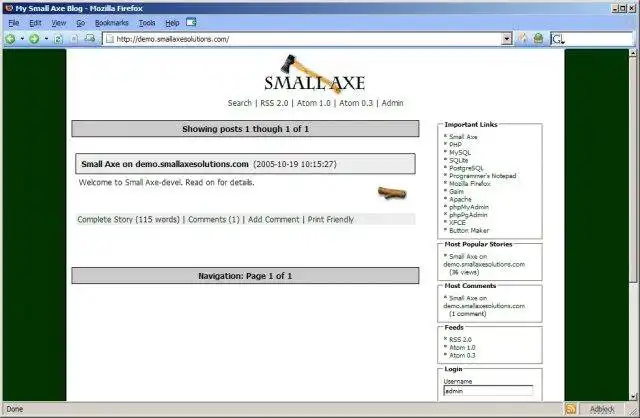The image size is (640, 418).
Task: Open Atom 0.3 in Feeds box
Action: click(462, 355)
